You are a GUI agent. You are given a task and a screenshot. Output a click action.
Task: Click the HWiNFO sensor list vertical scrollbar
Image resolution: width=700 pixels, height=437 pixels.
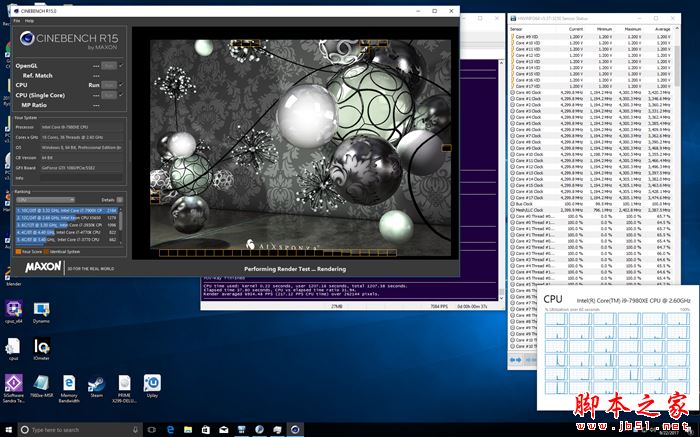[677, 65]
